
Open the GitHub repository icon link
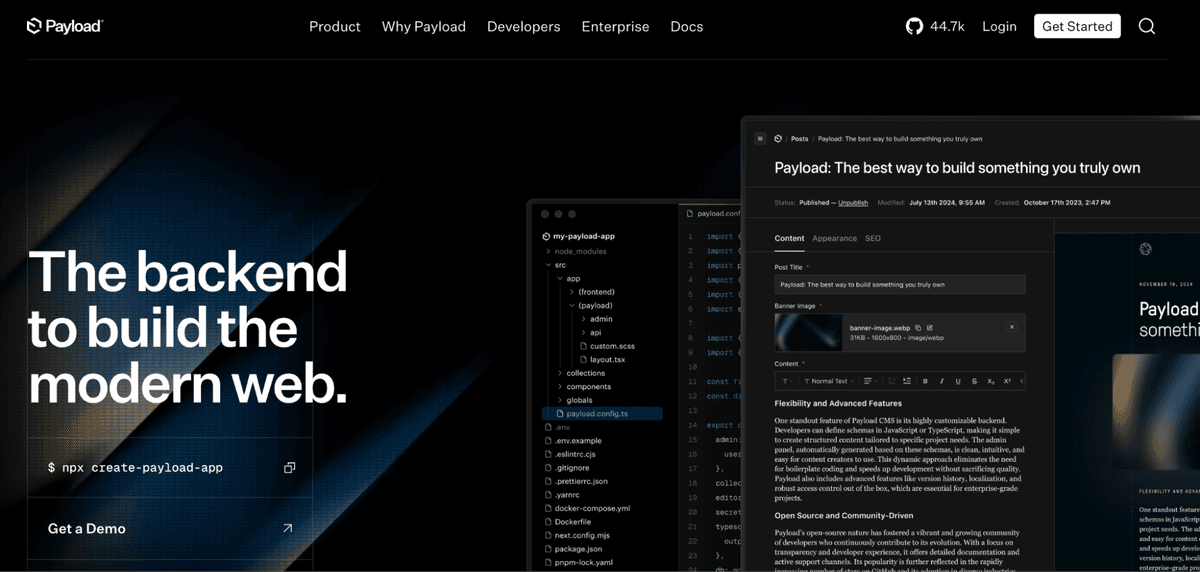pos(914,26)
